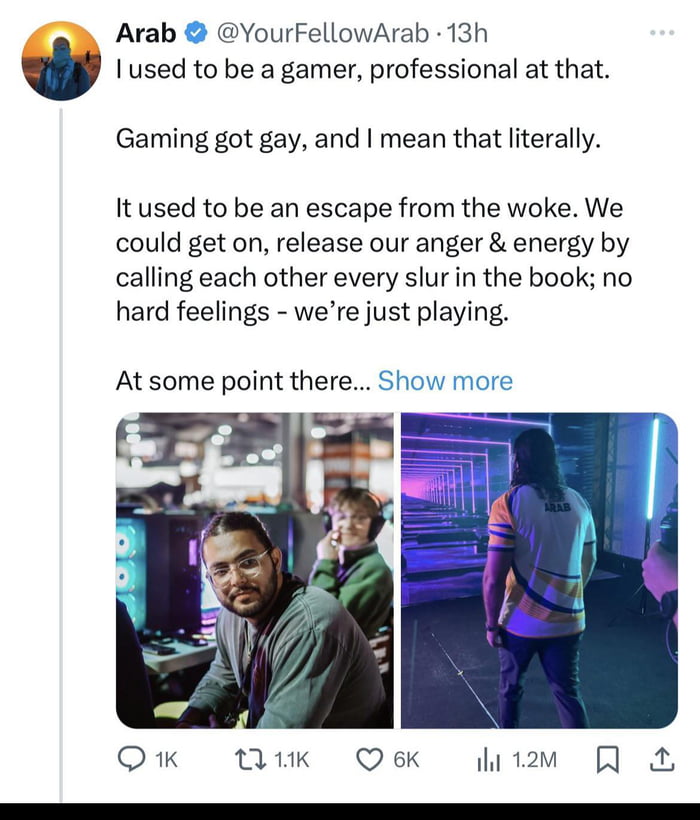
Task: Click the display name "Arab"
Action: (x=146, y=33)
